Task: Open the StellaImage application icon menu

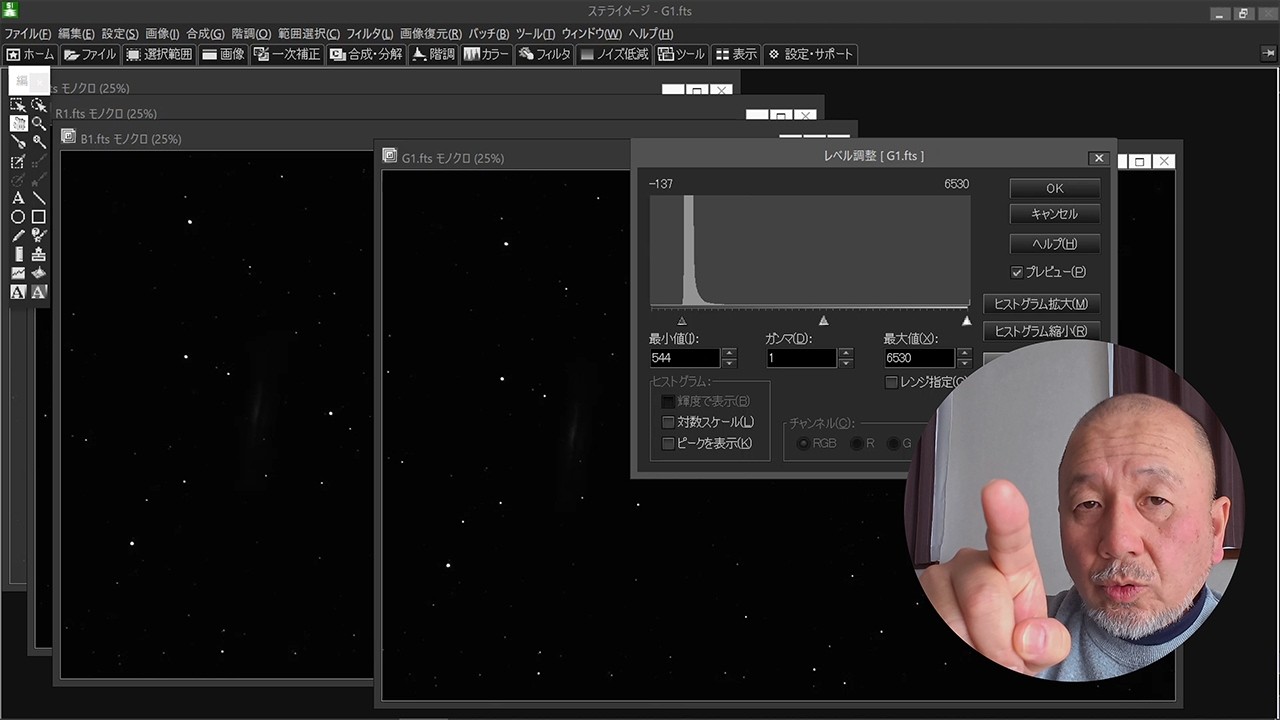Action: click(12, 12)
